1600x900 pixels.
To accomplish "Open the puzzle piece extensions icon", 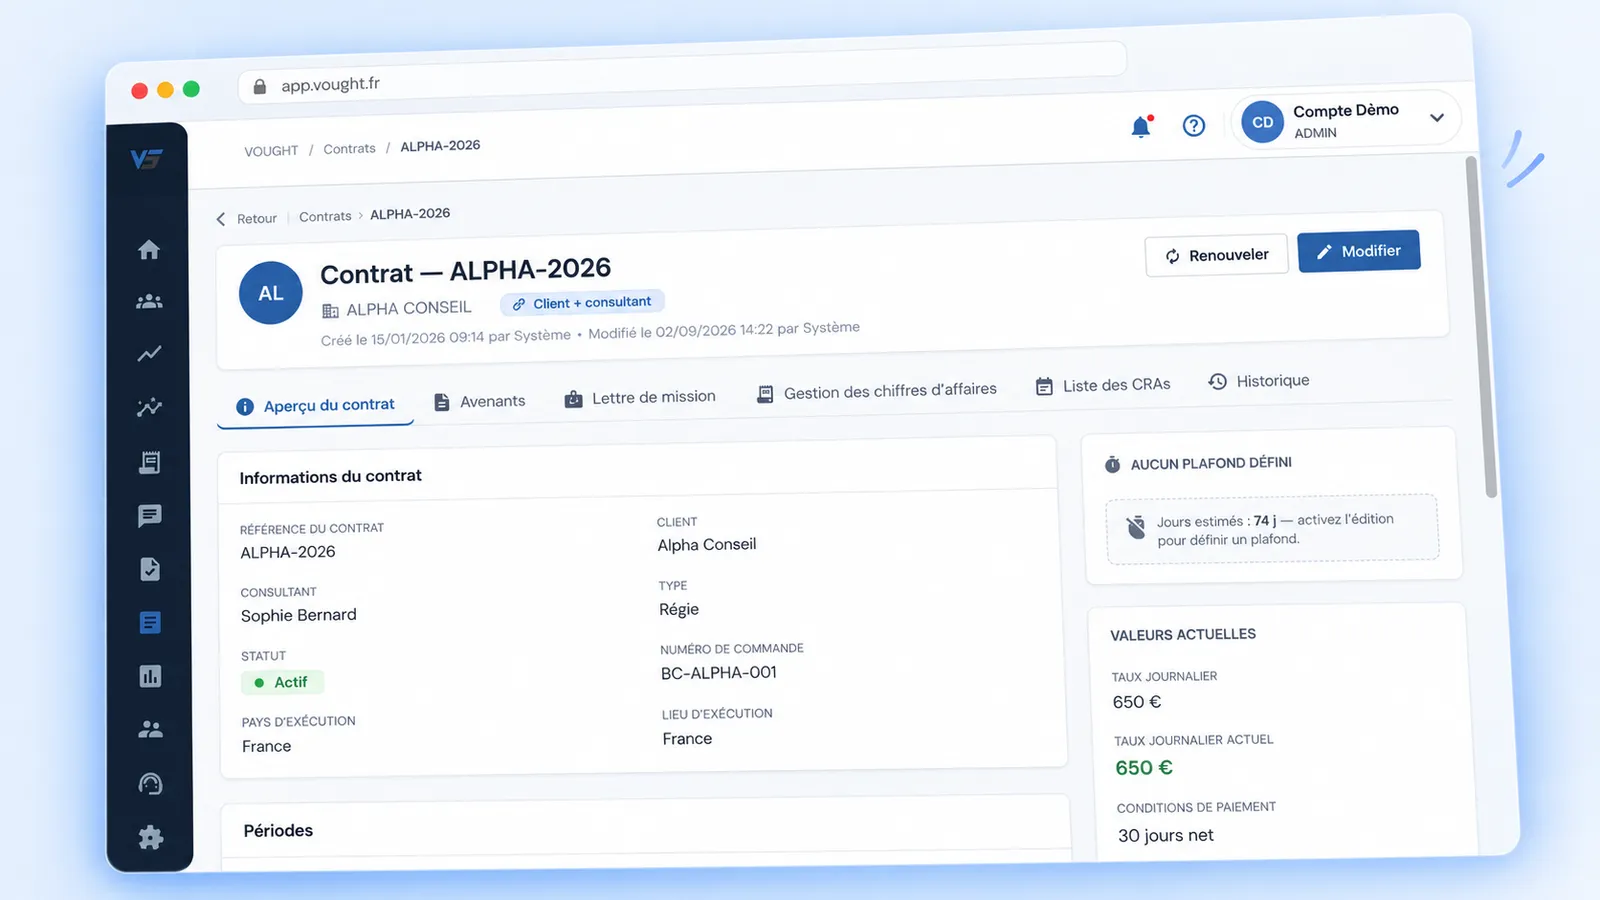I will click(151, 837).
